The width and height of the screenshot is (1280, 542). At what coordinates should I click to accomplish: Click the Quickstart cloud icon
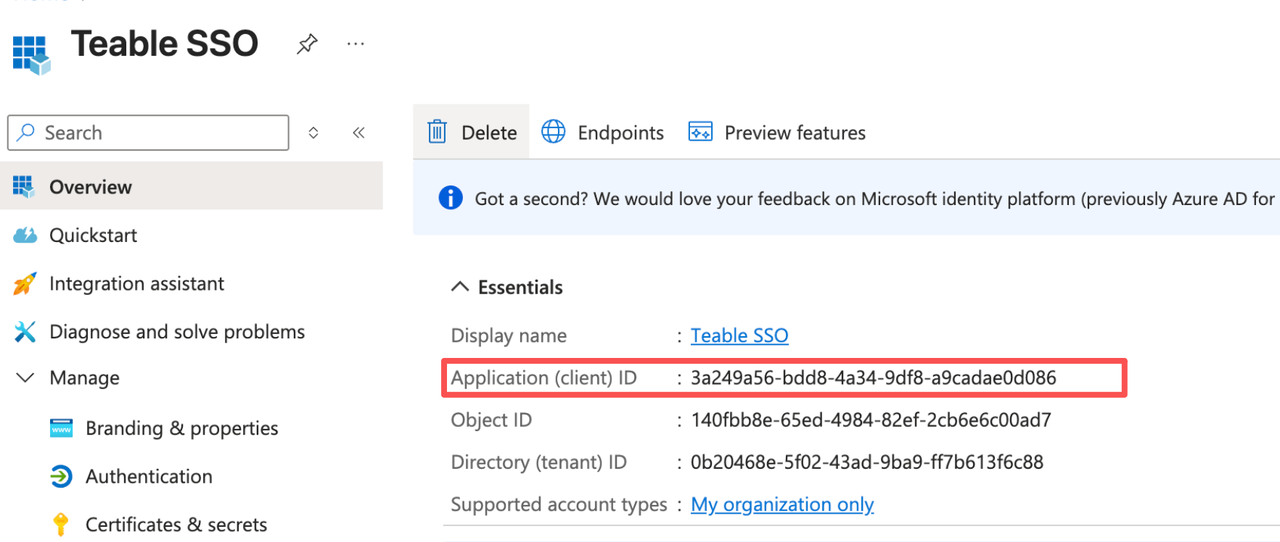point(24,235)
